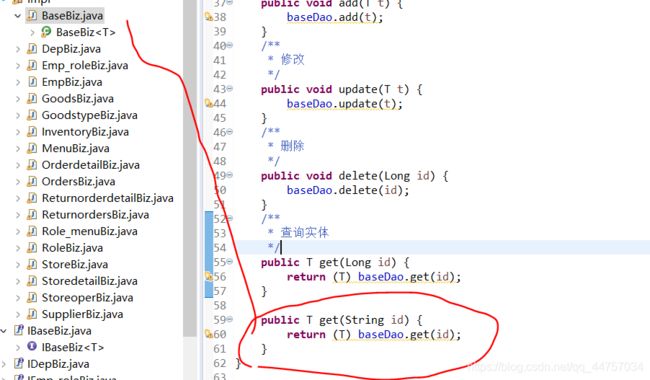The image size is (650, 380).
Task: Click the ReturnordersBiz.java file icon
Action: [x=32, y=214]
